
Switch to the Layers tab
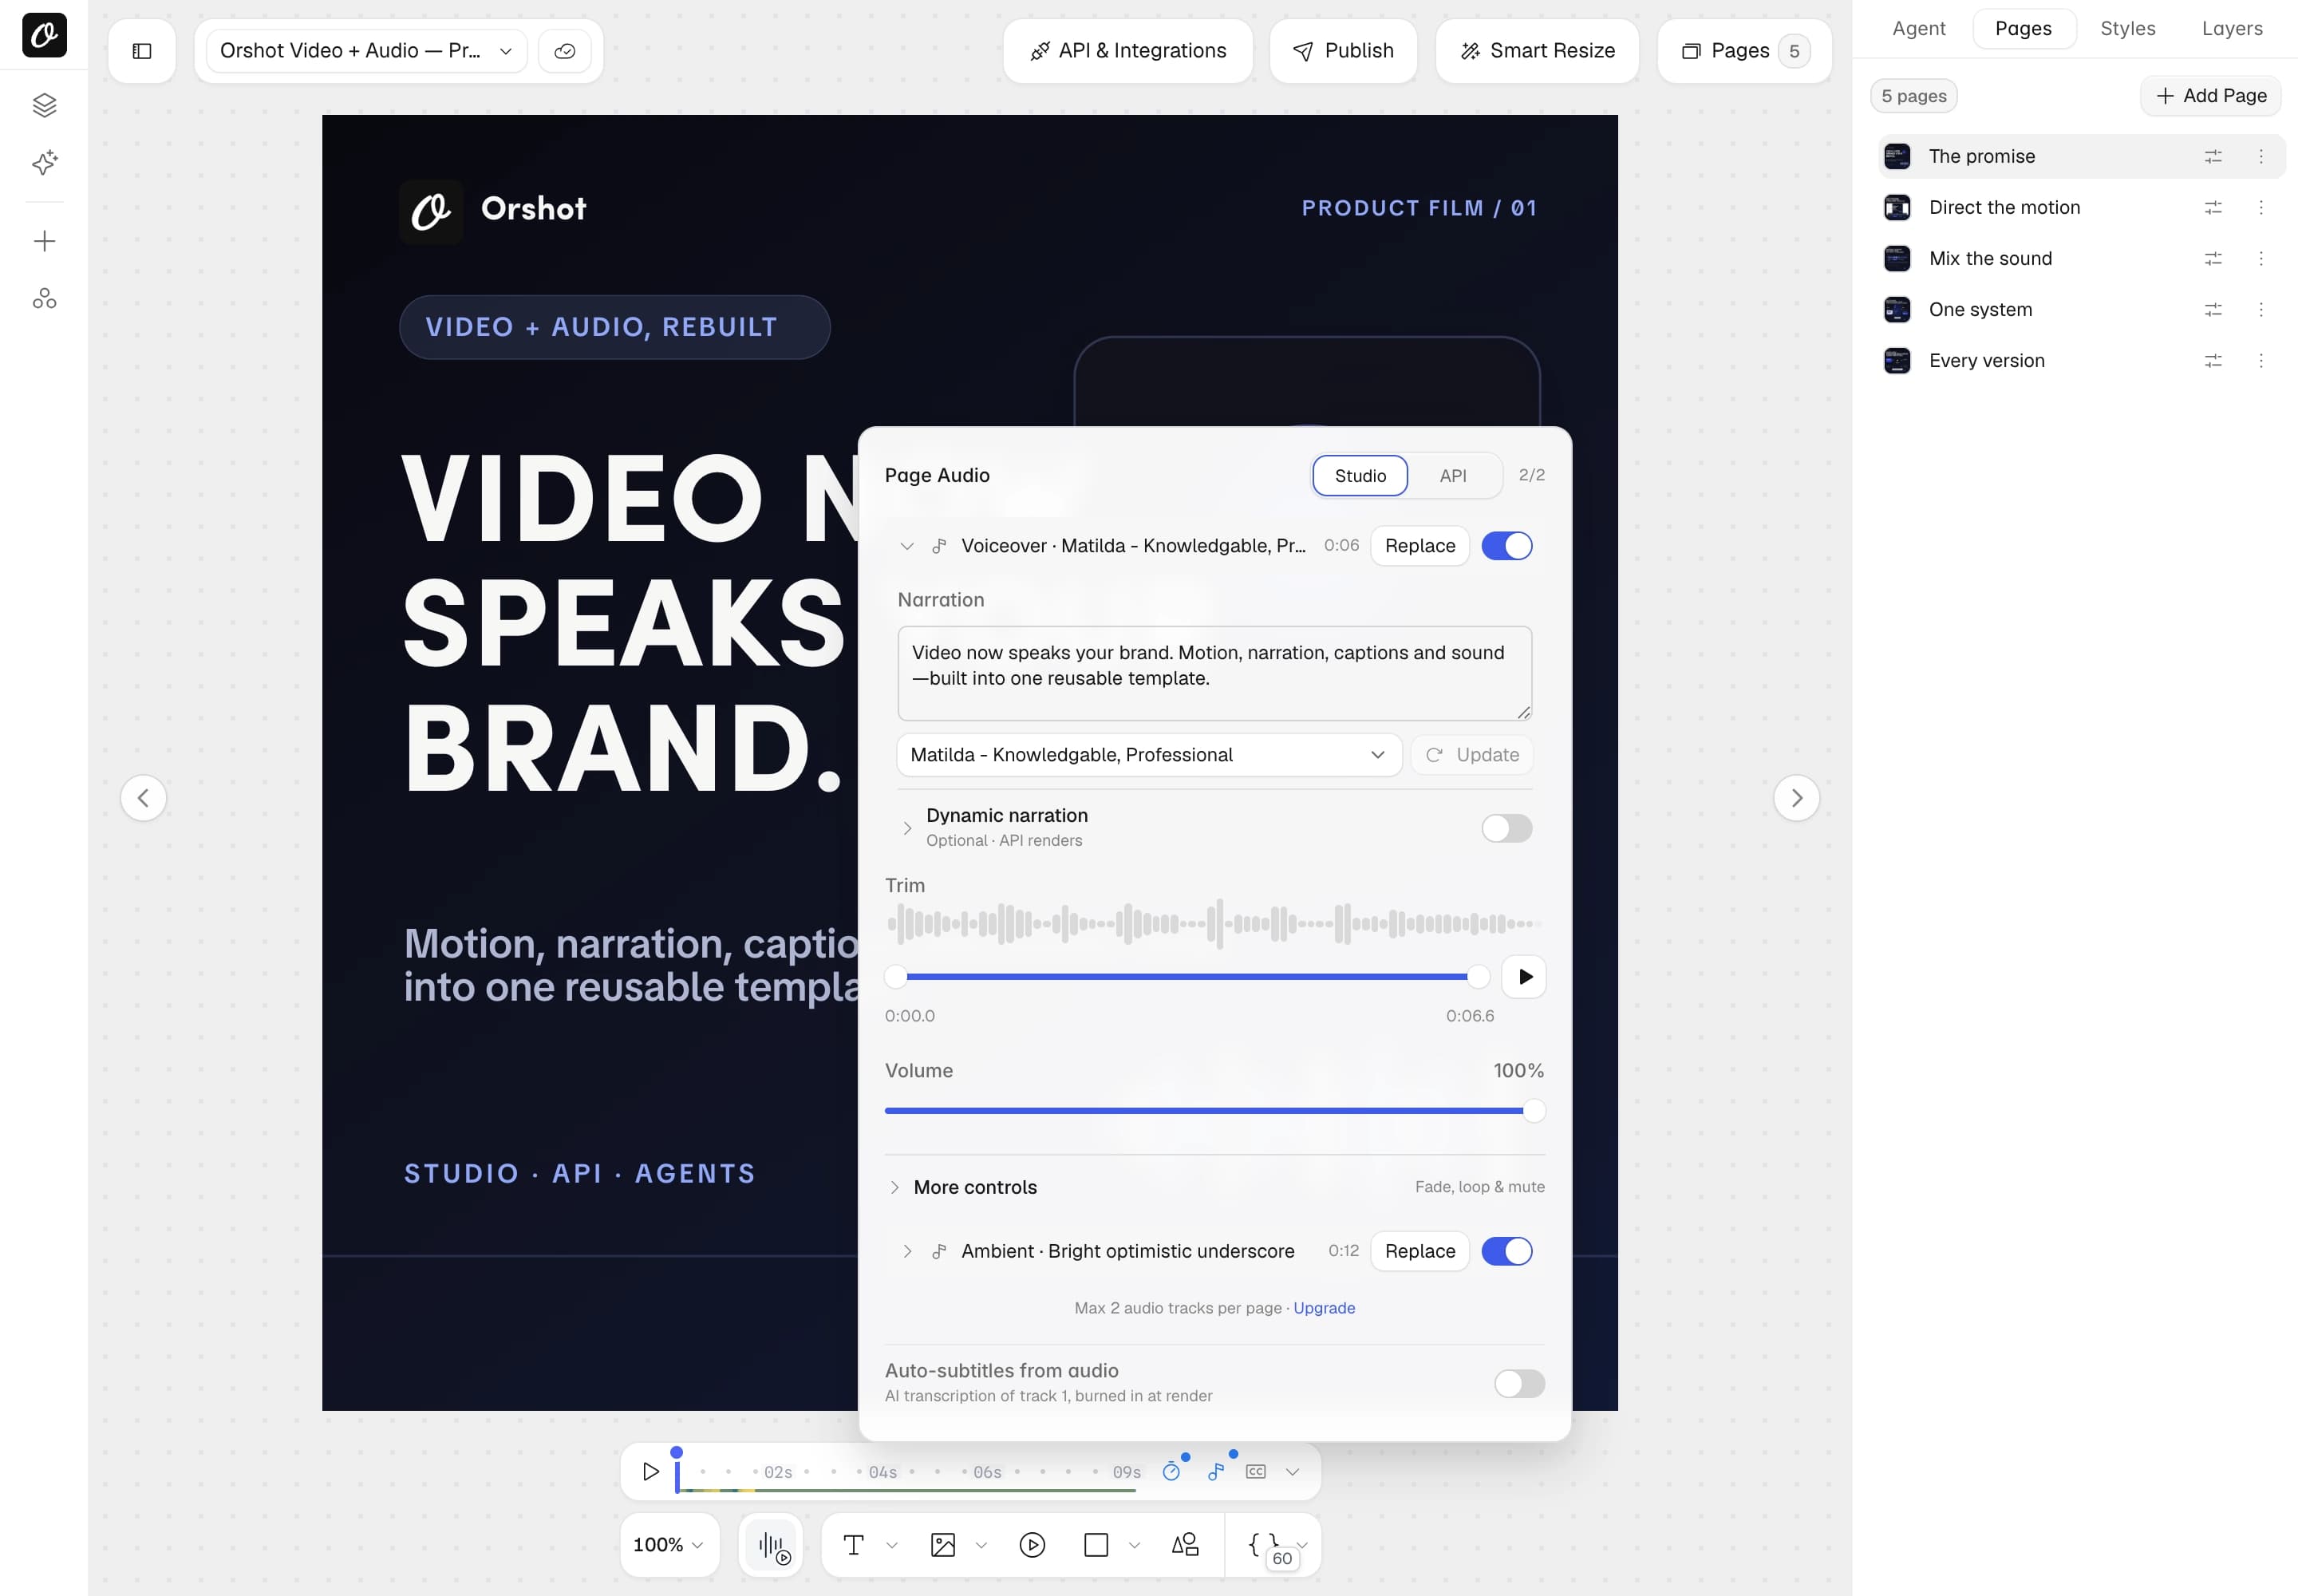[x=2231, y=28]
